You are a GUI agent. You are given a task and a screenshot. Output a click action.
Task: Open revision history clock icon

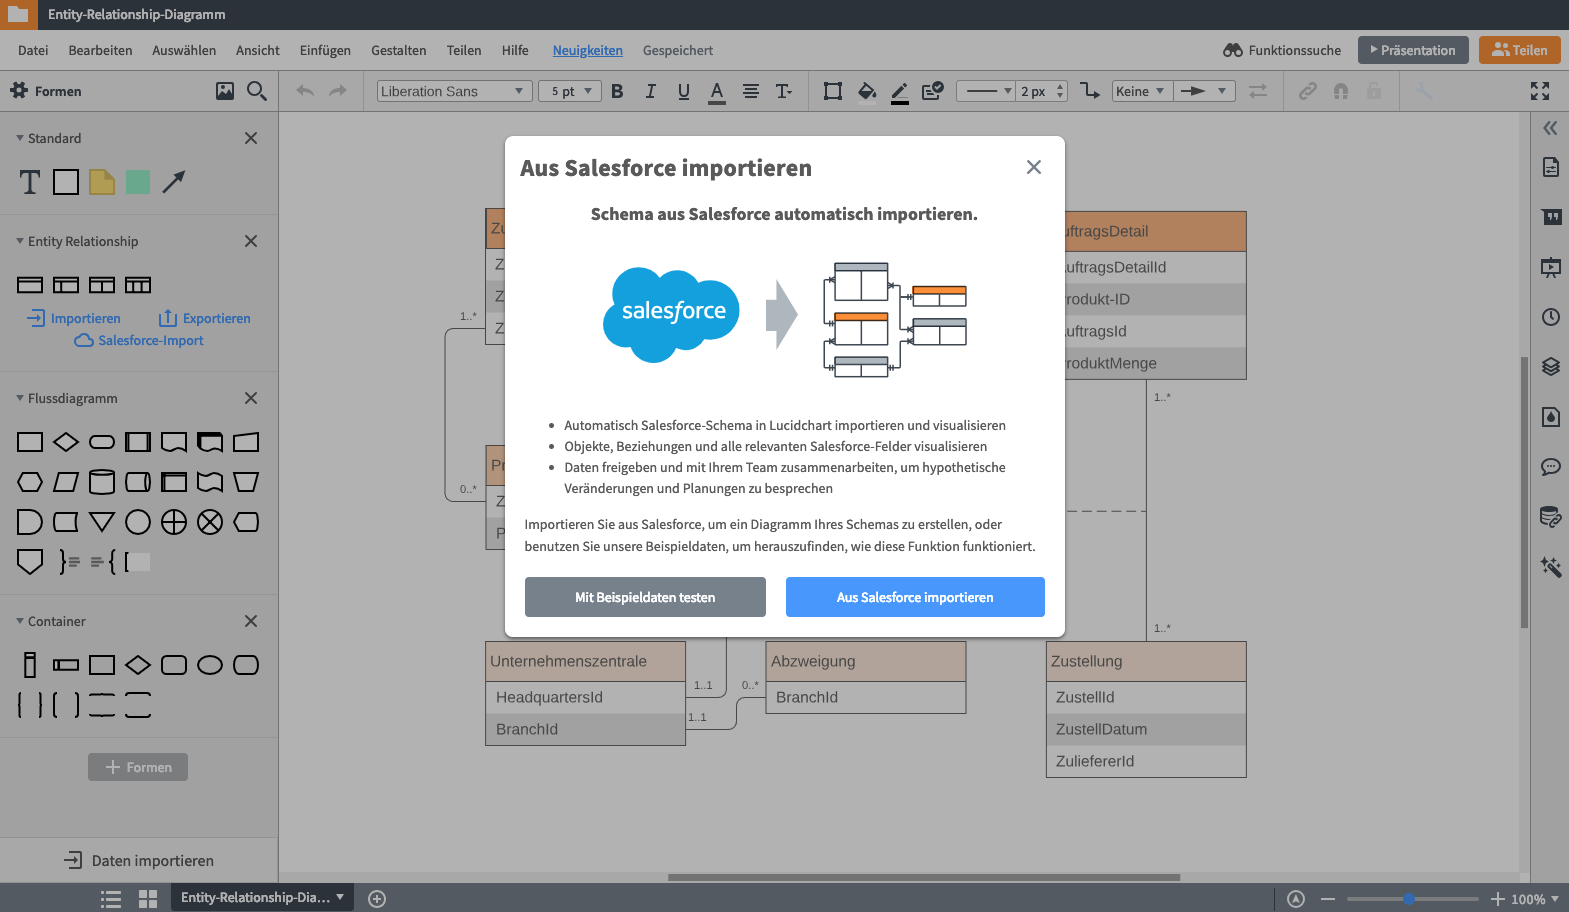pyautogui.click(x=1551, y=317)
